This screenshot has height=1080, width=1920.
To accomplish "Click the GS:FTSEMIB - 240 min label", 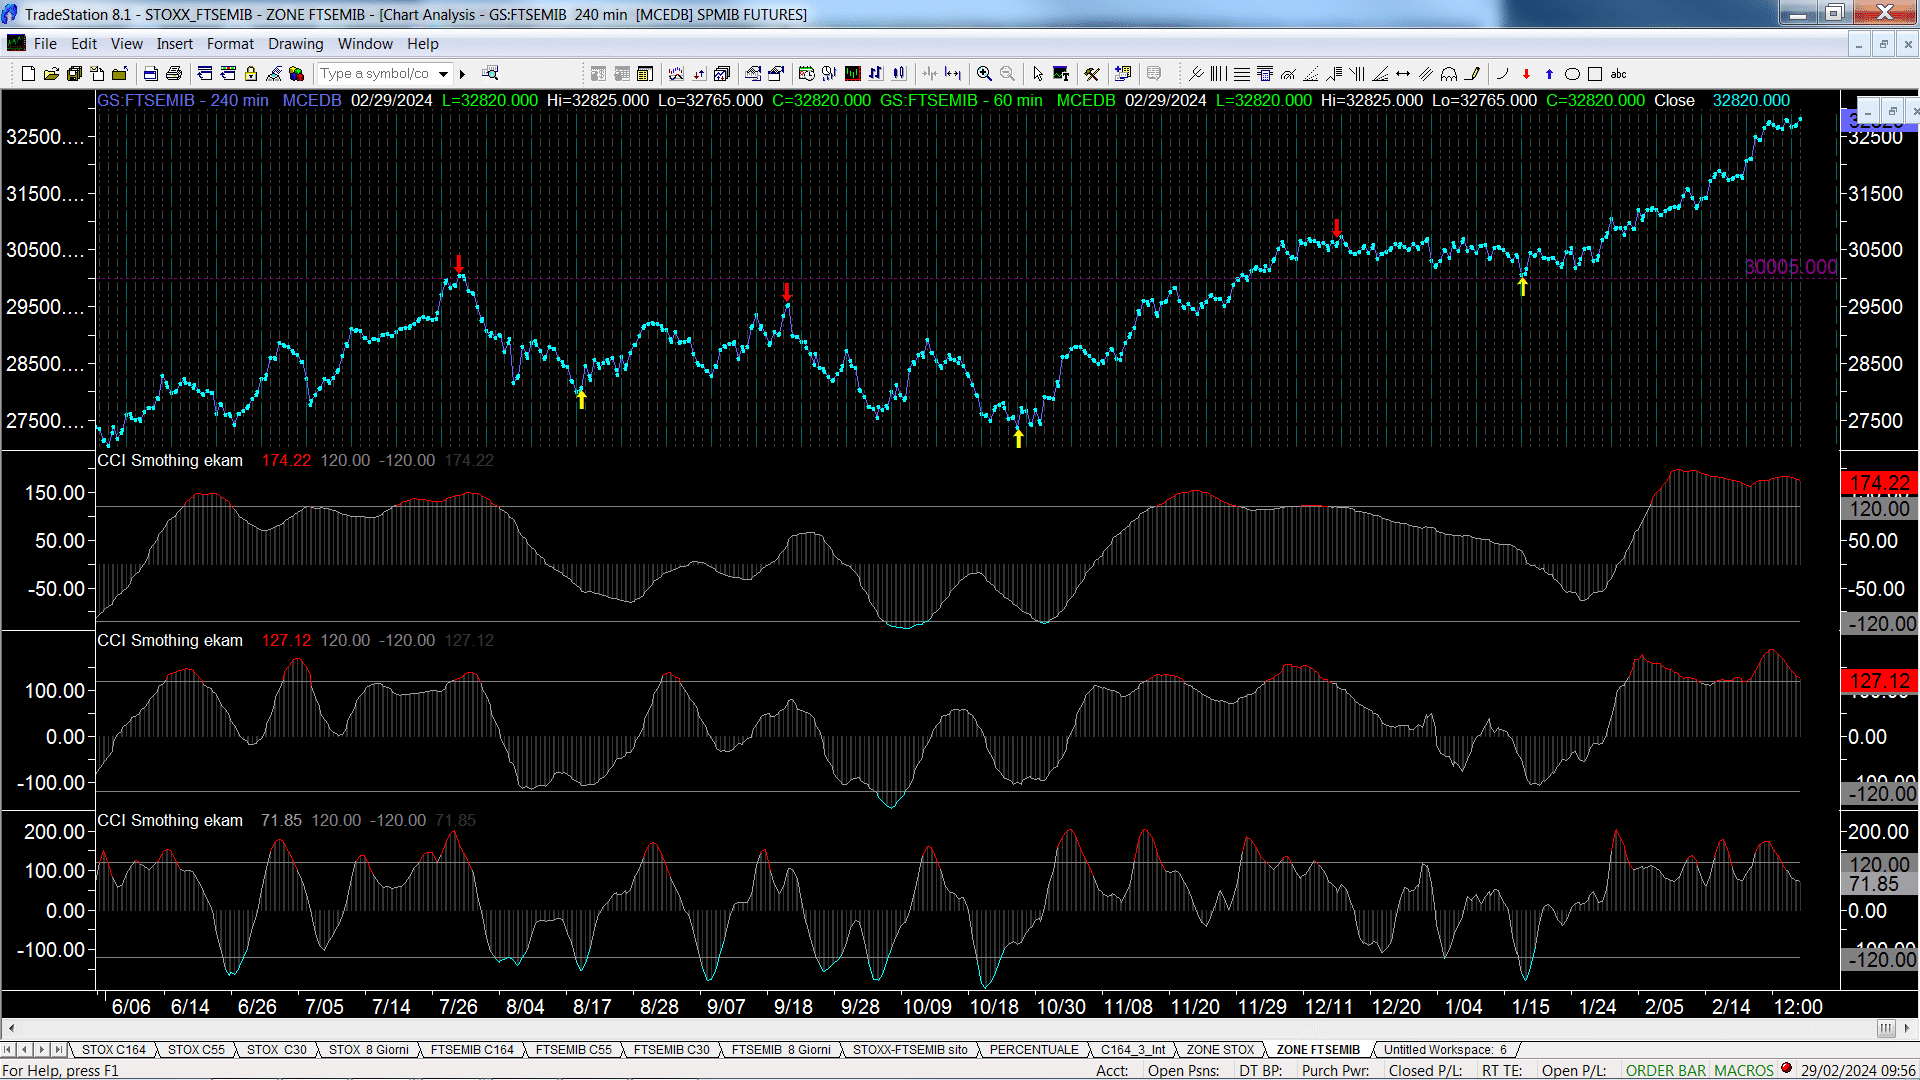I will [x=183, y=100].
